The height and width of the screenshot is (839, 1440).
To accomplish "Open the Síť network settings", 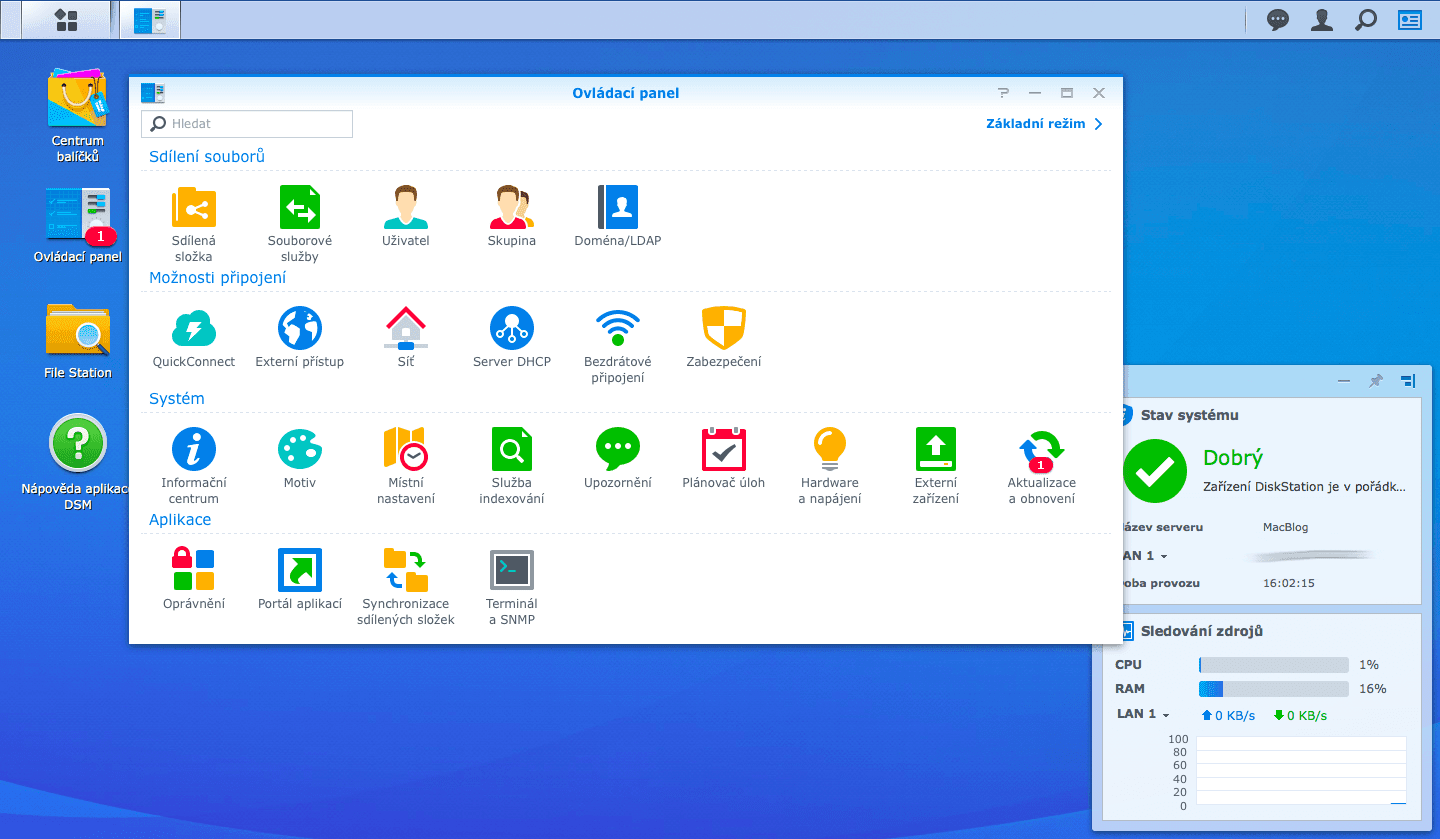I will (x=406, y=337).
